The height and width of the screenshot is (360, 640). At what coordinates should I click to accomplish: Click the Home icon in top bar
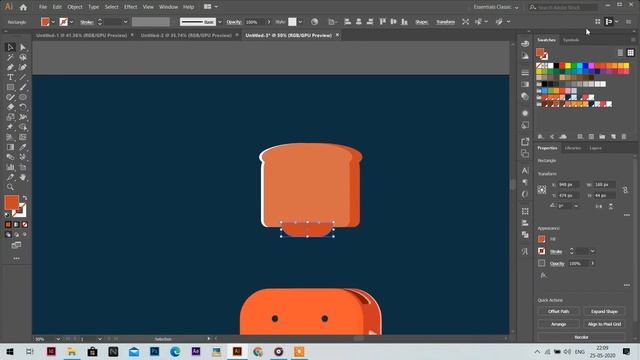click(x=23, y=7)
